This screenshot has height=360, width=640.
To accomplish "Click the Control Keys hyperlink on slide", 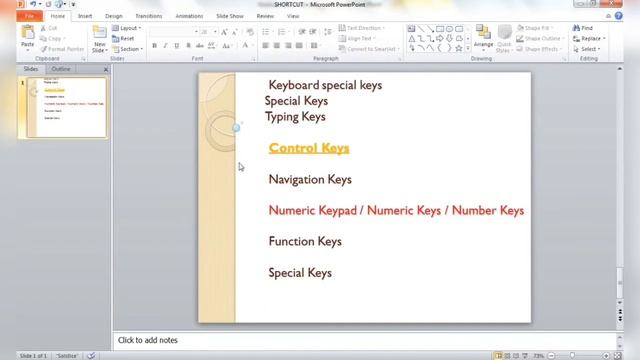I will click(x=309, y=148).
